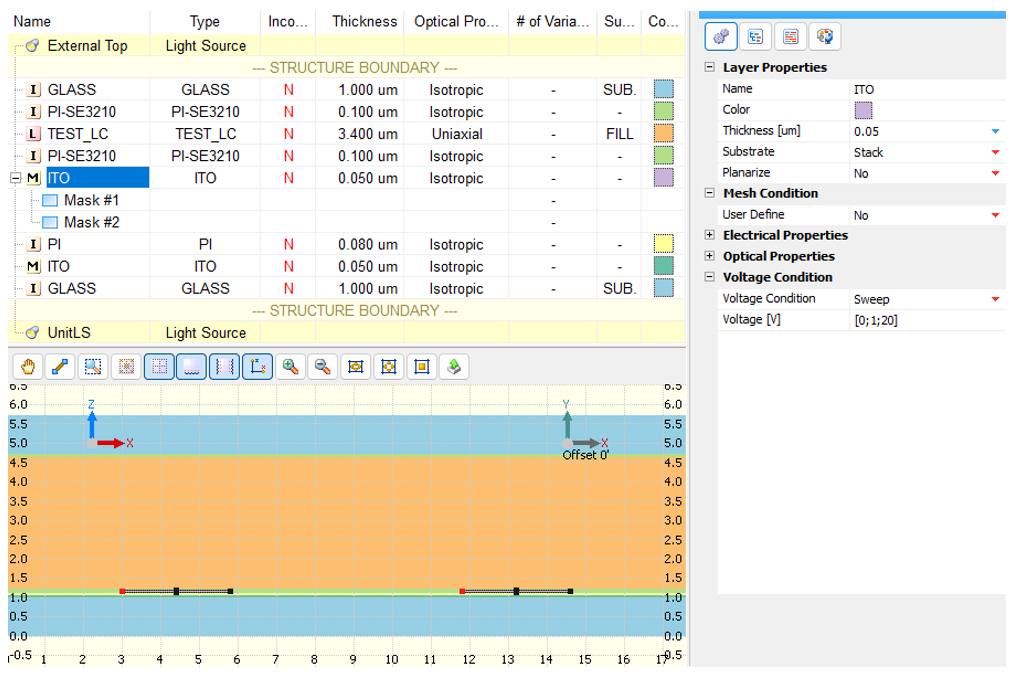Toggle the axis origin marker button
The image size is (1016, 675).
coord(257,367)
